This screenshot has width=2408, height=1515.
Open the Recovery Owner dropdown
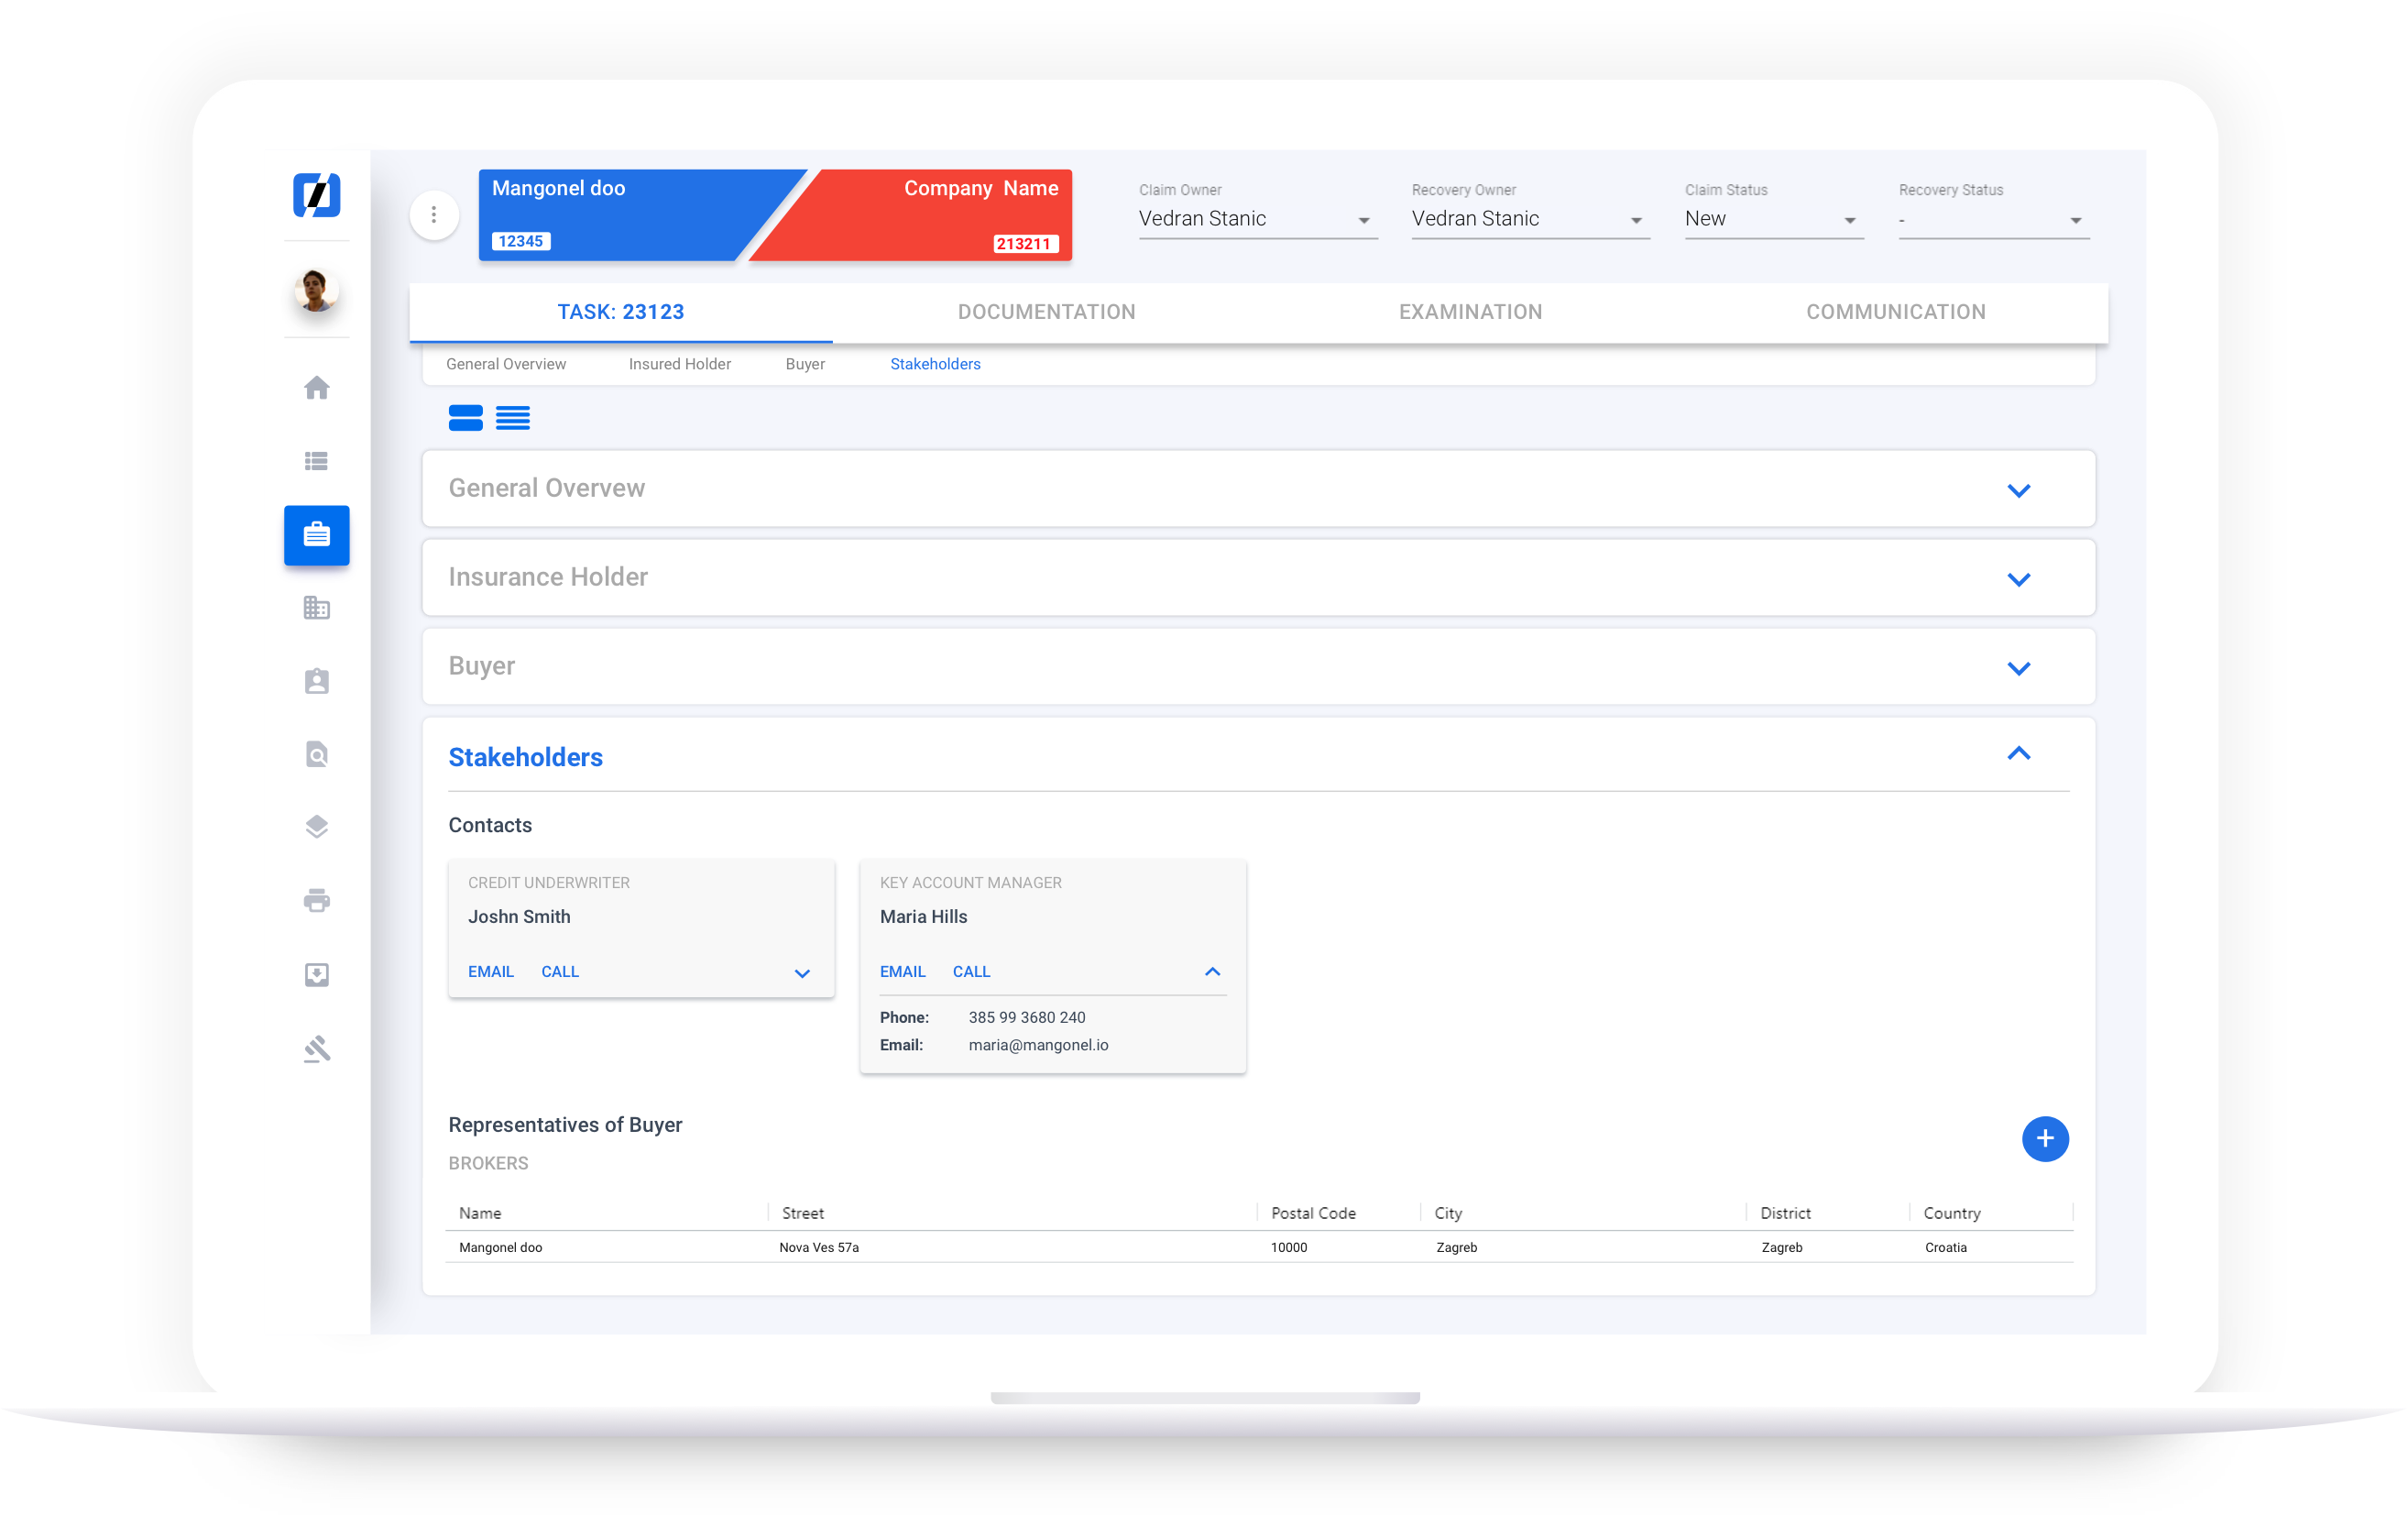(1530, 219)
